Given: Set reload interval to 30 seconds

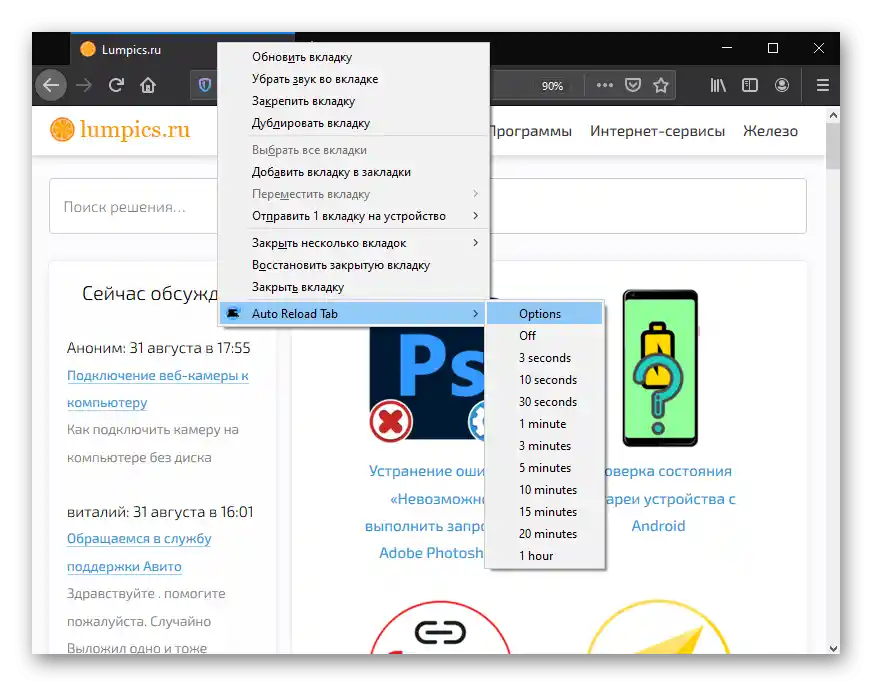Looking at the screenshot, I should tap(545, 402).
